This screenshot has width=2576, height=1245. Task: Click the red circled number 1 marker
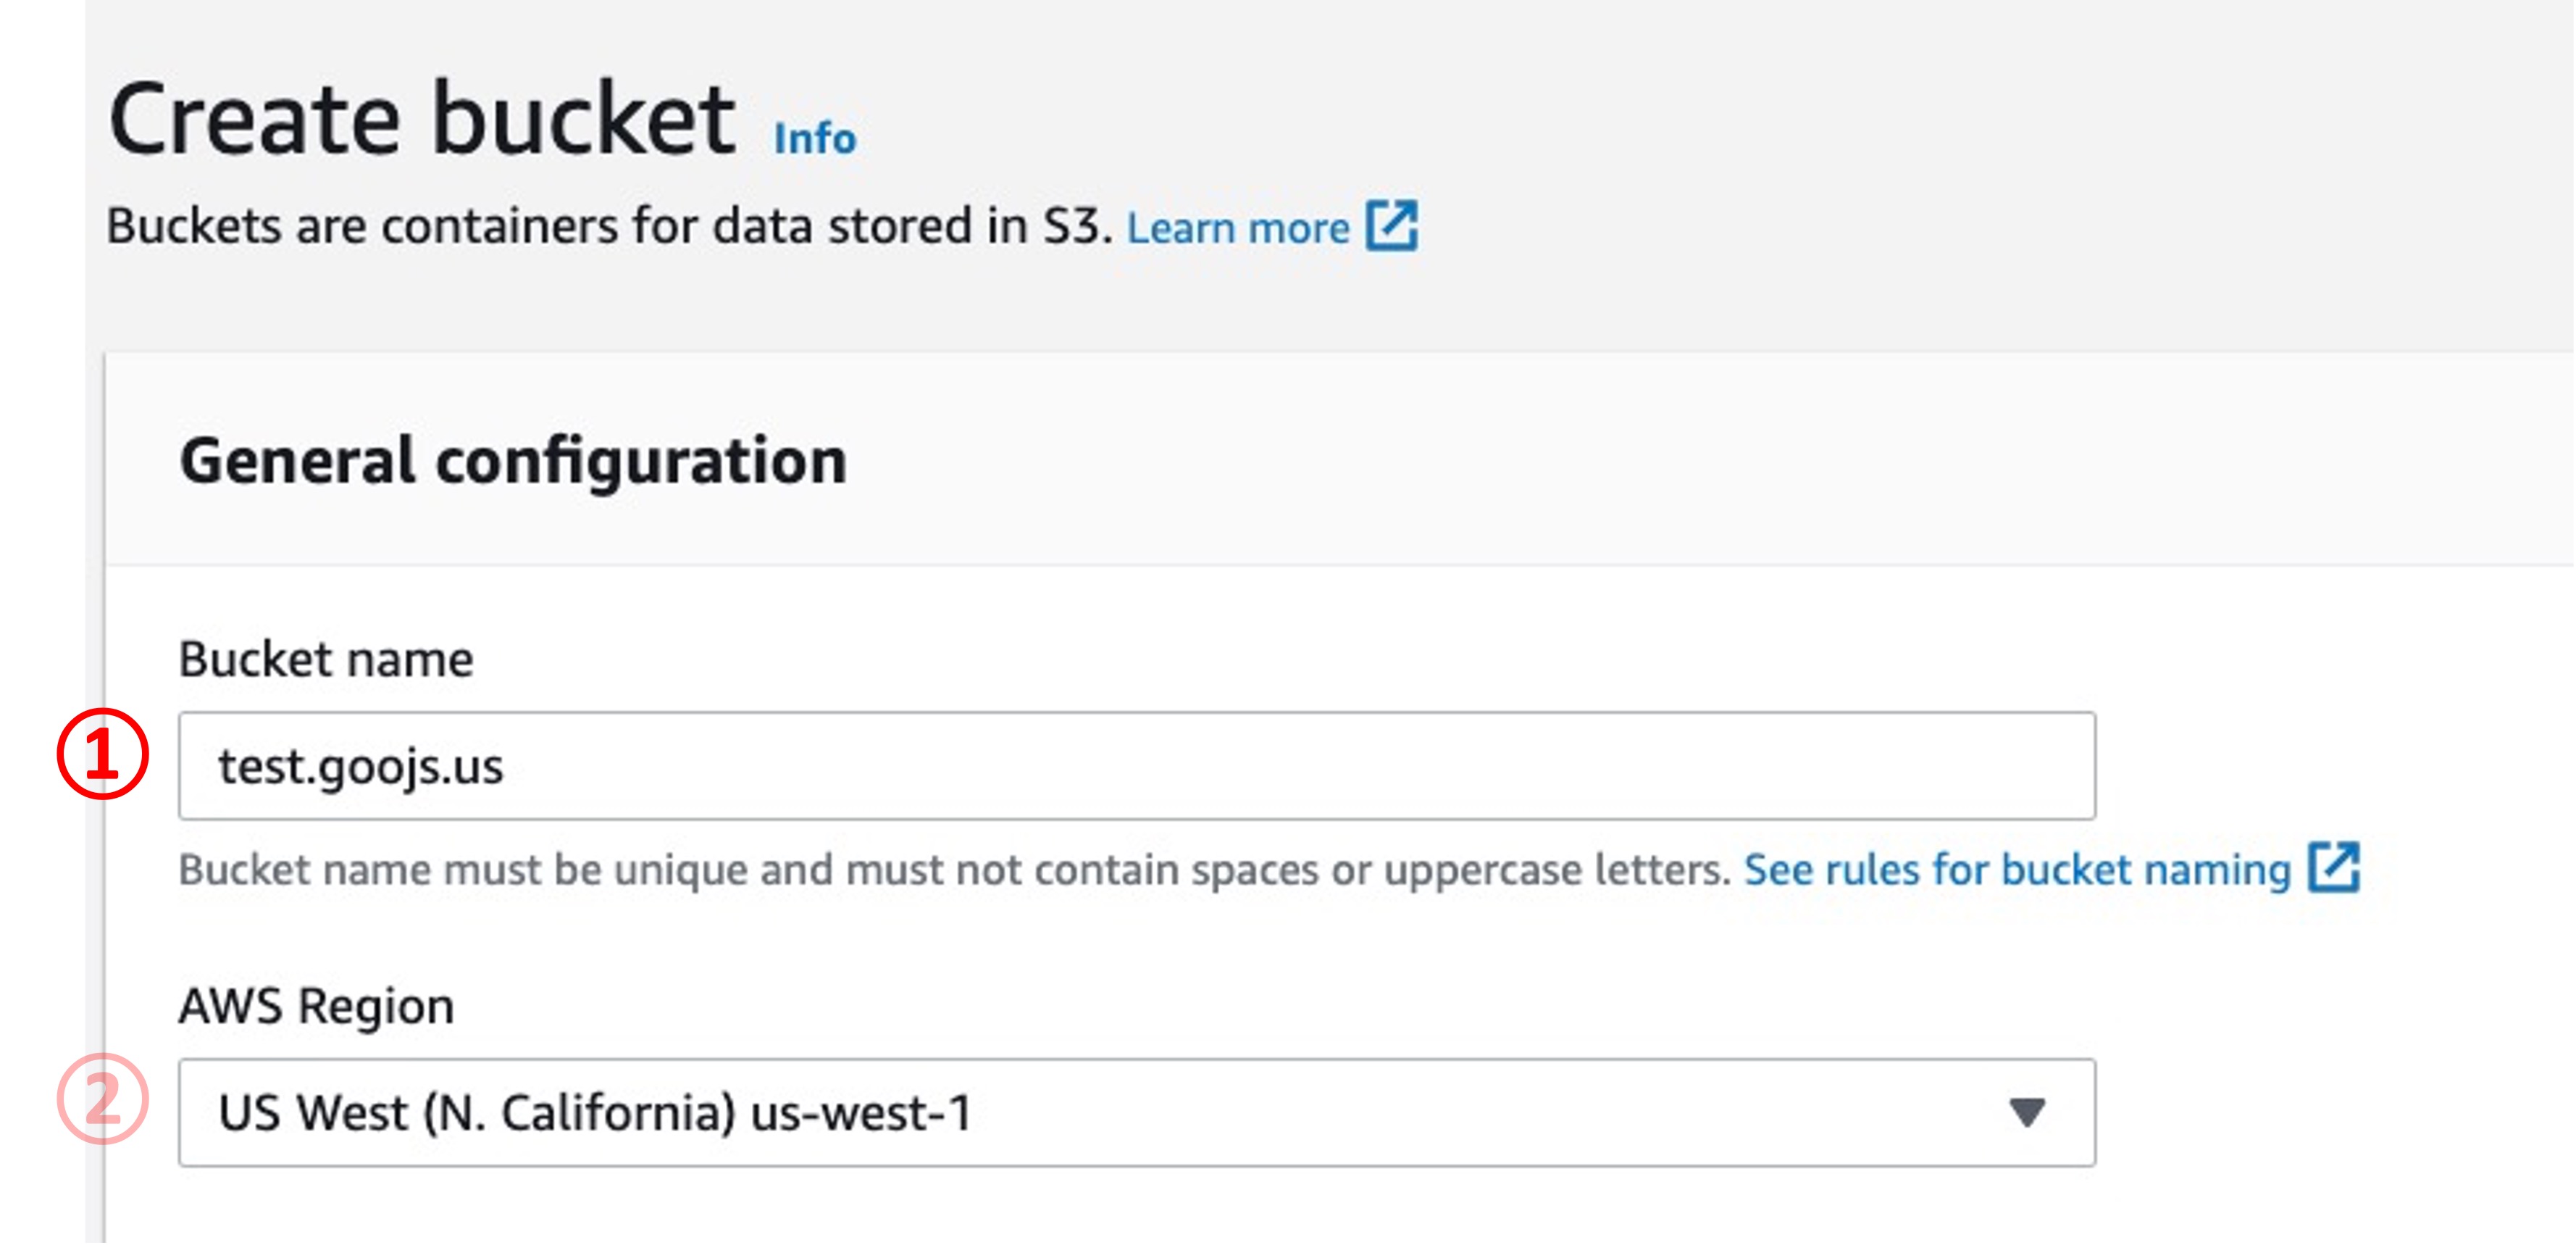tap(102, 754)
